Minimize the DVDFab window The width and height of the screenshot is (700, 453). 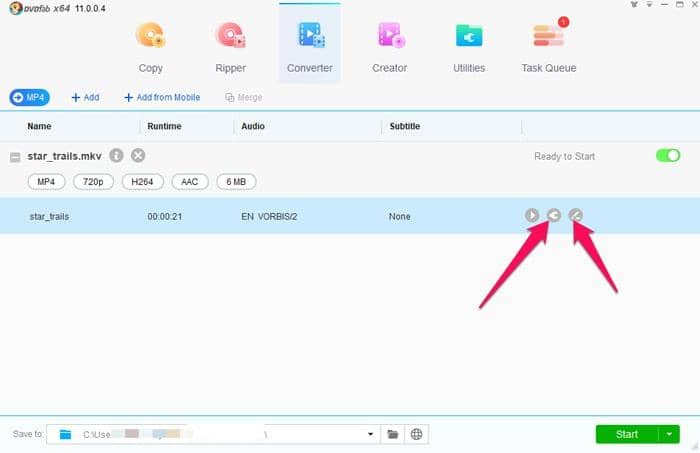click(664, 4)
